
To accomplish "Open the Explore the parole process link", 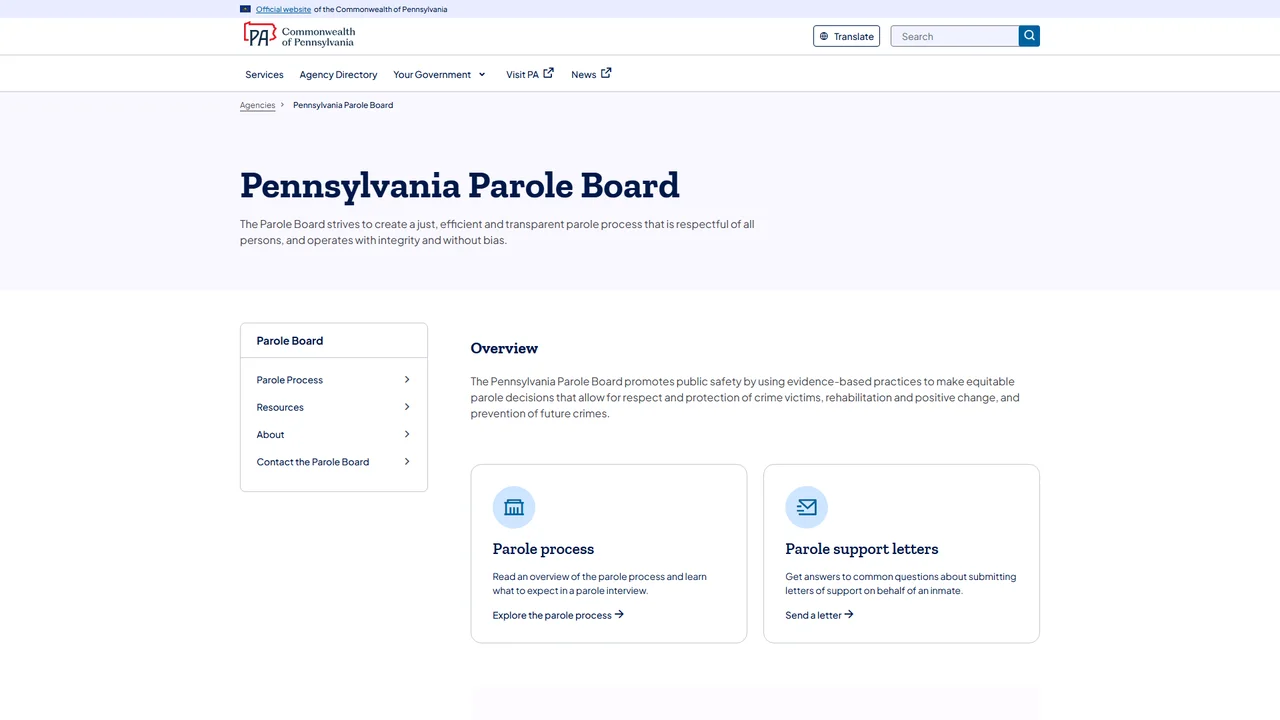I will 558,615.
